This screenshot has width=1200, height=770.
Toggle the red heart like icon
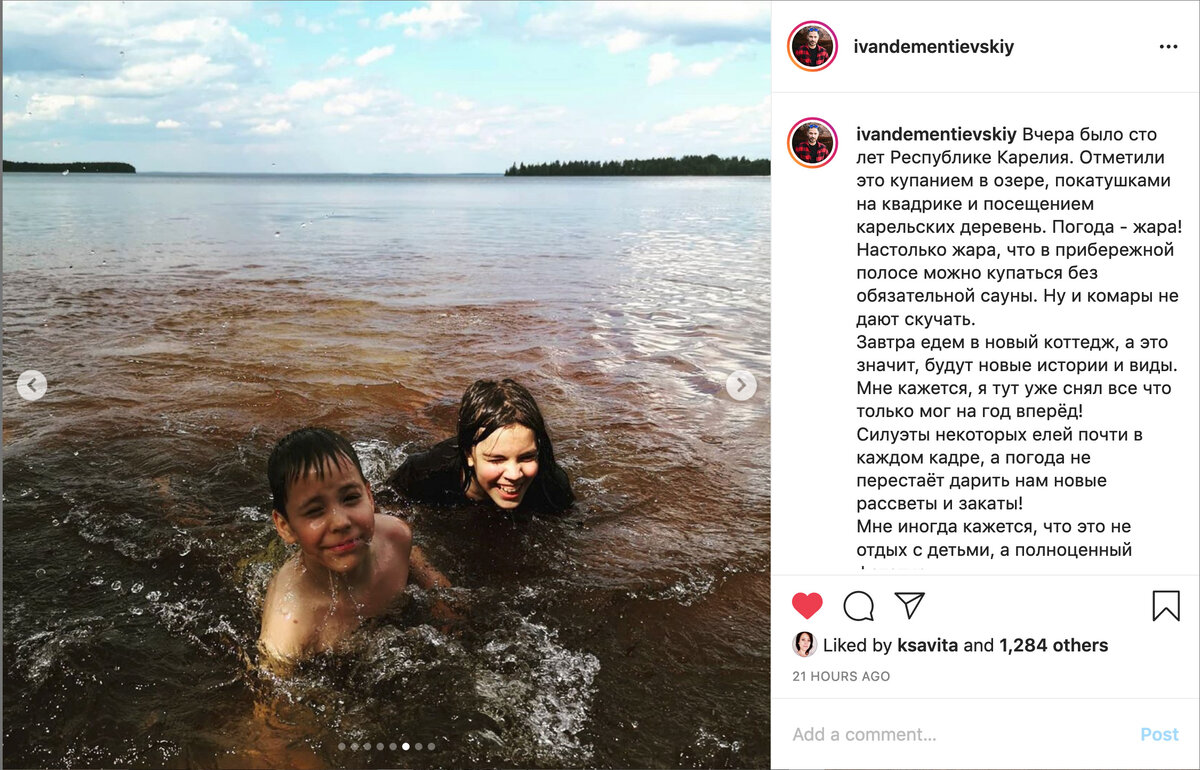coord(807,605)
